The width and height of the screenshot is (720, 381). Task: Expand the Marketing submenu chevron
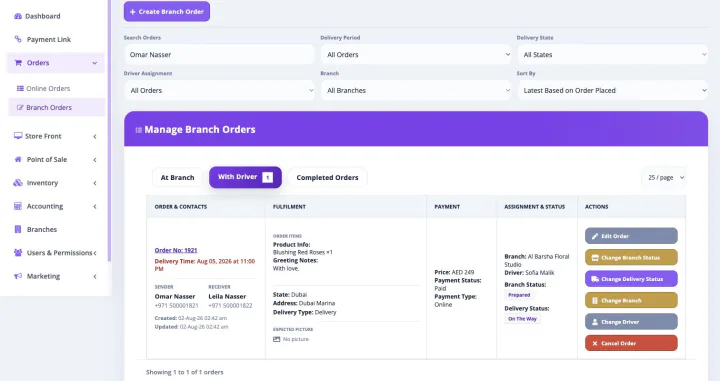point(95,276)
